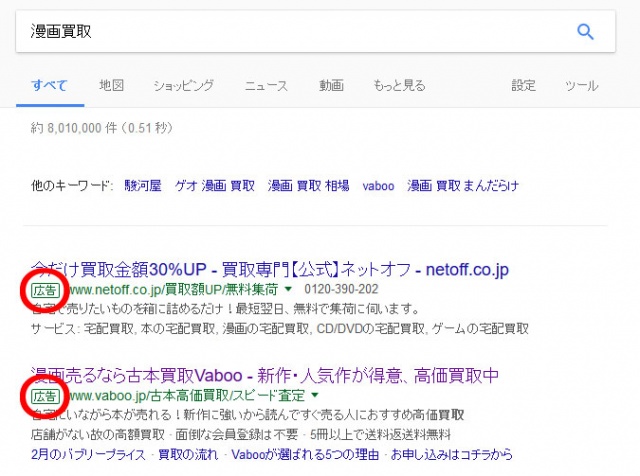
Task: Open the ネットオフ netoff.co.jp ad title
Action: click(x=270, y=269)
